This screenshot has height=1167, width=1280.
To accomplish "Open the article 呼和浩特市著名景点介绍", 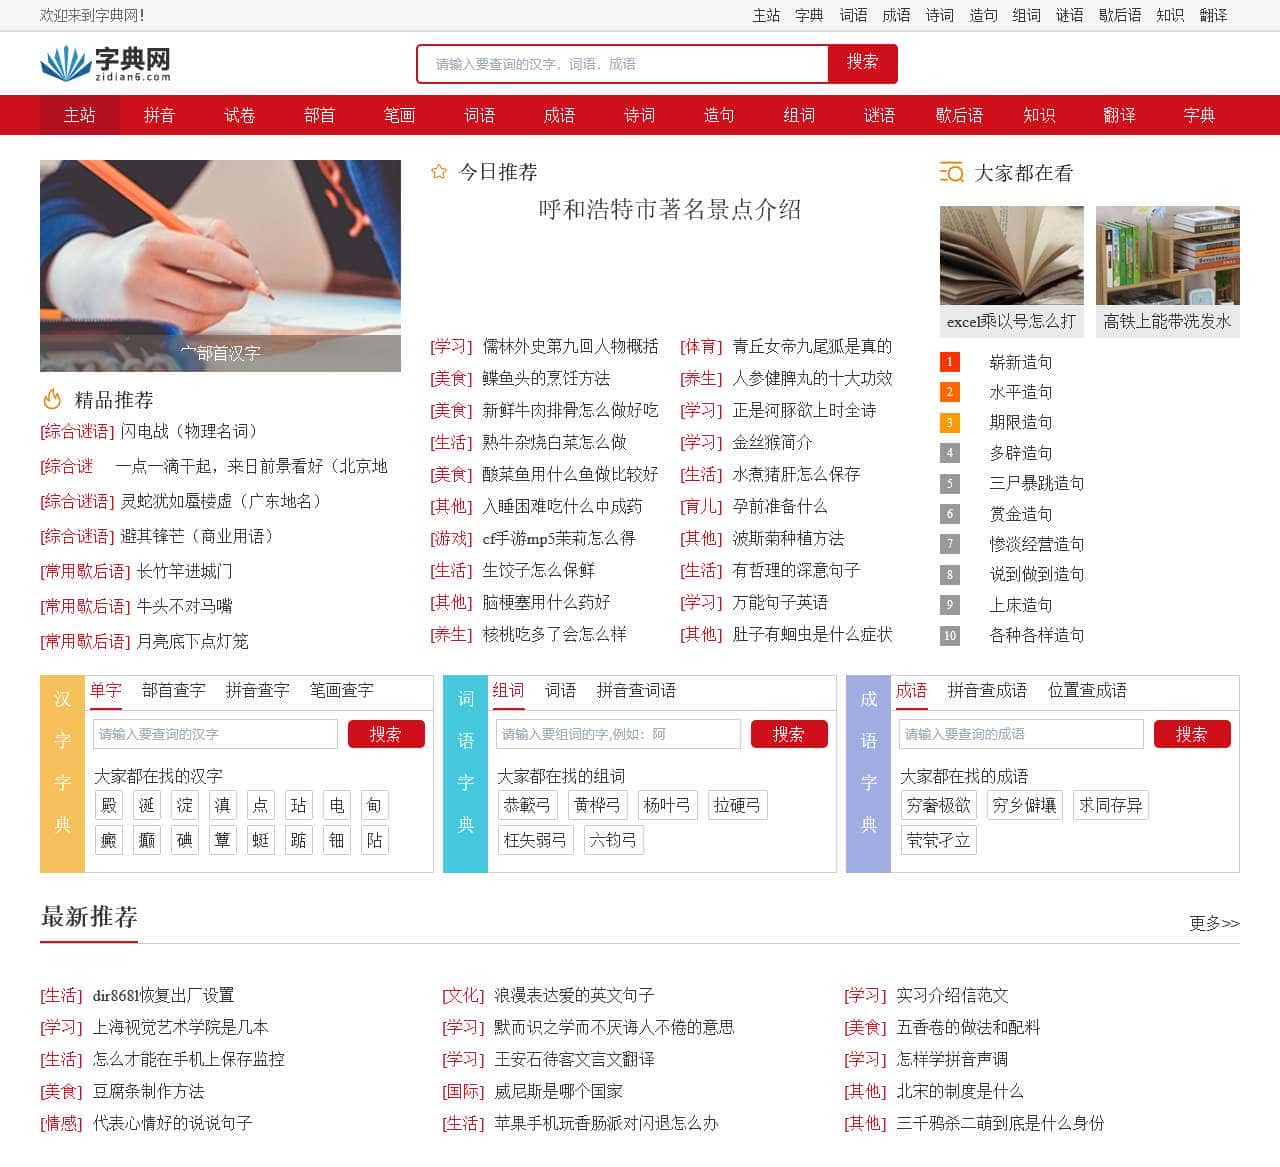I will click(x=671, y=211).
